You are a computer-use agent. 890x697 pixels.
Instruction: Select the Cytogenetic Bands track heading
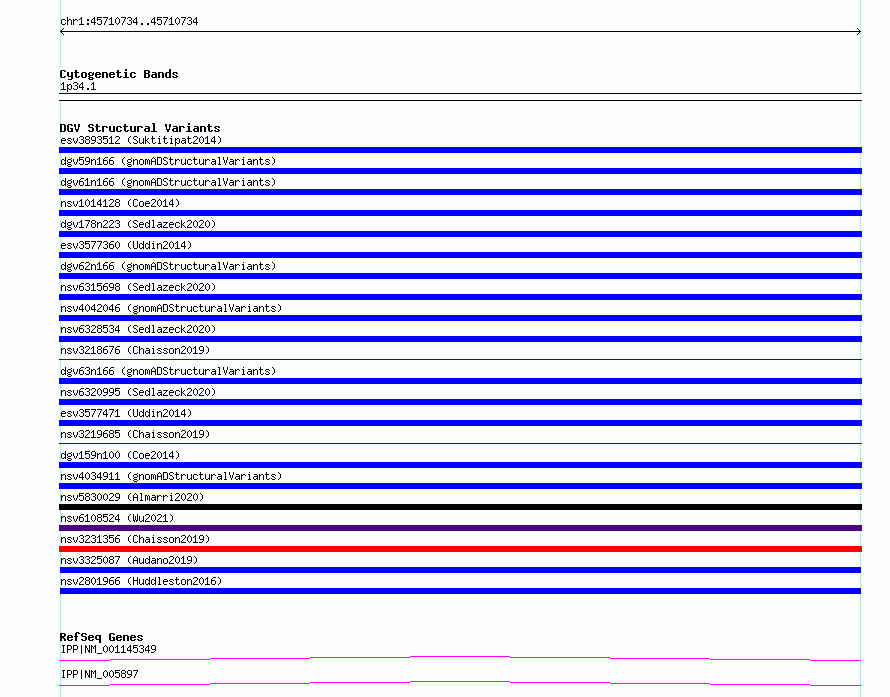[119, 74]
